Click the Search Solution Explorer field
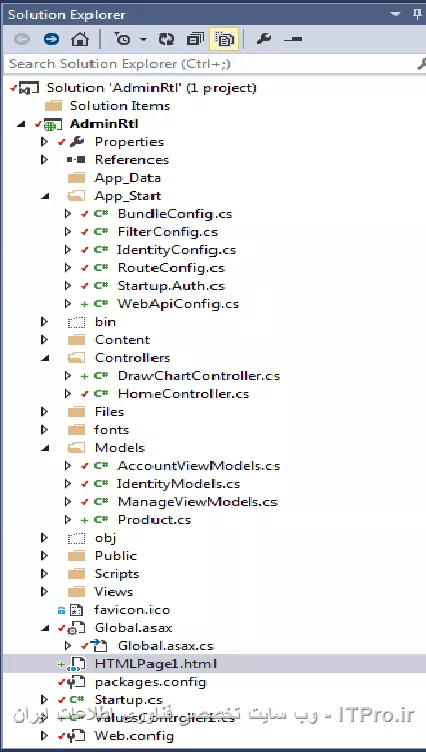The height and width of the screenshot is (752, 426). point(209,64)
